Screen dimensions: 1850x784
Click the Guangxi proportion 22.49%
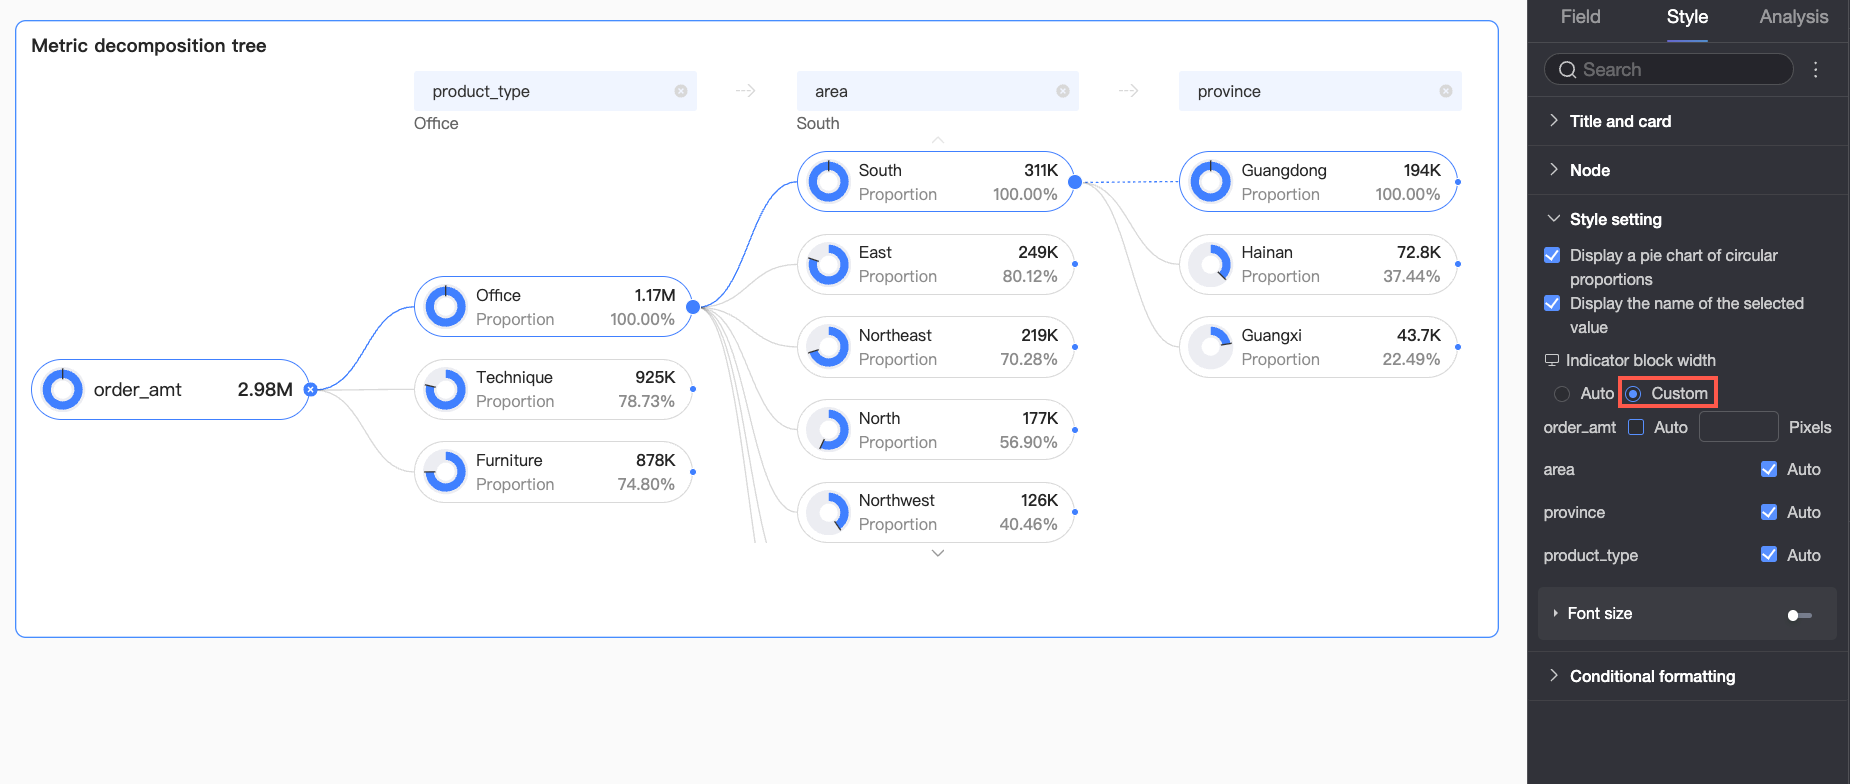click(x=1411, y=359)
